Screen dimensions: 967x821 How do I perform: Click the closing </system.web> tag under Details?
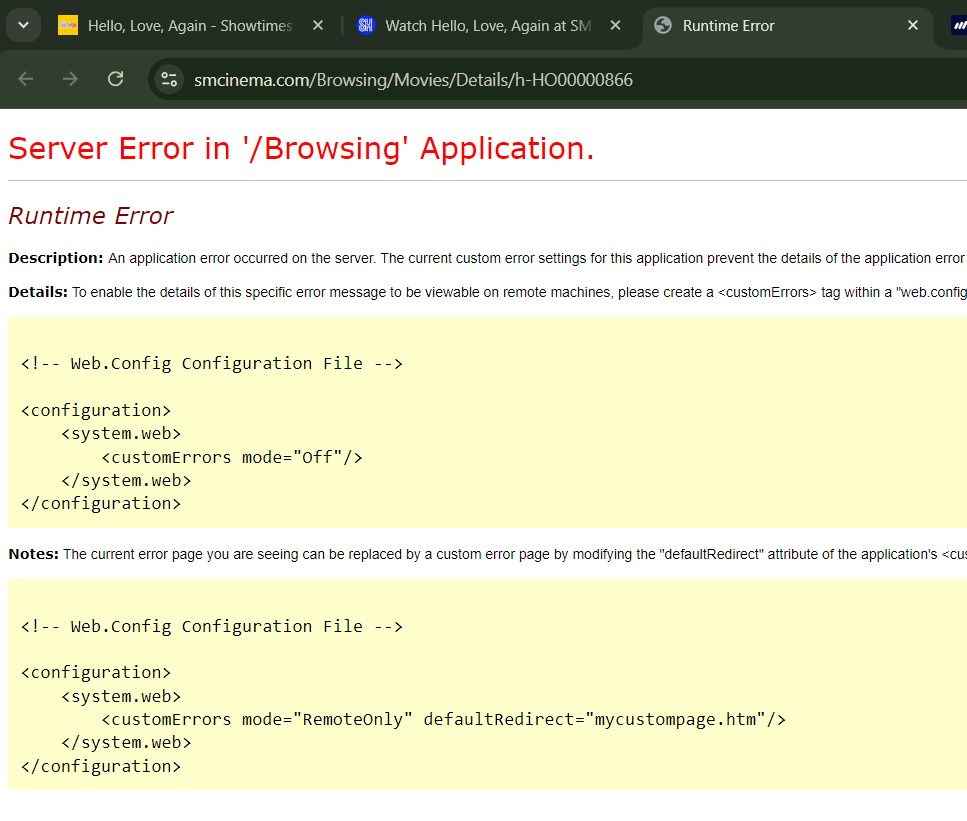click(126, 481)
